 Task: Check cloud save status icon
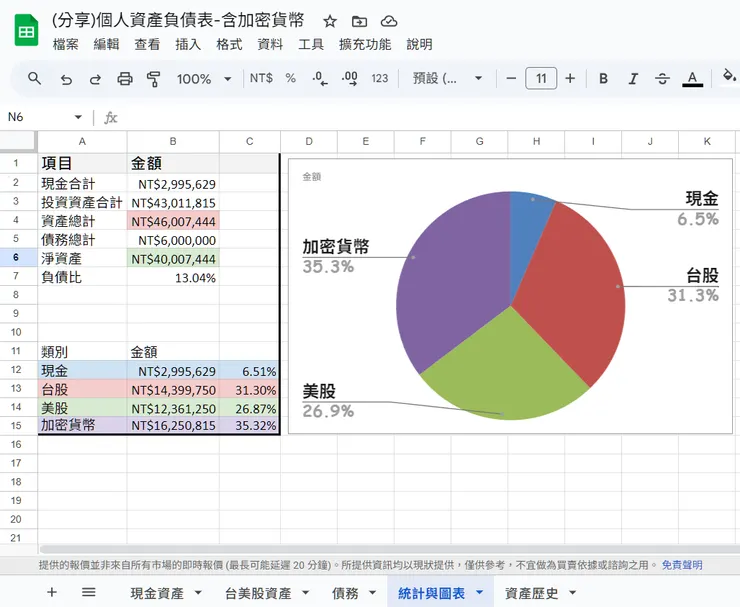(x=389, y=21)
